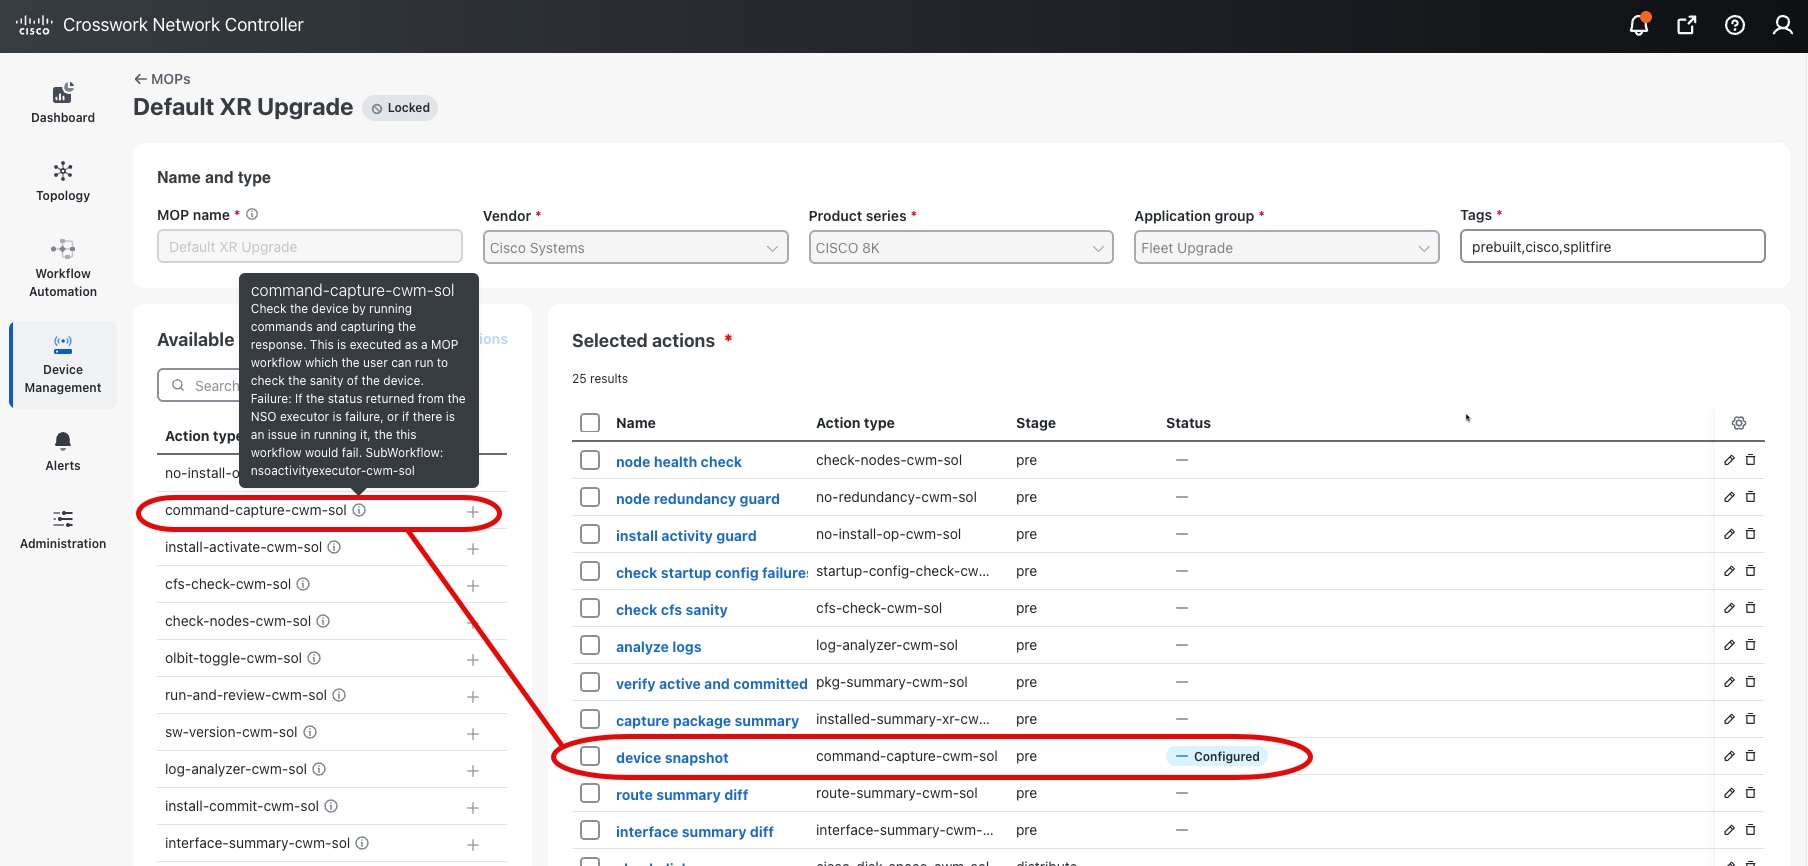Open Topology from the sidebar
The image size is (1808, 866).
tap(63, 181)
